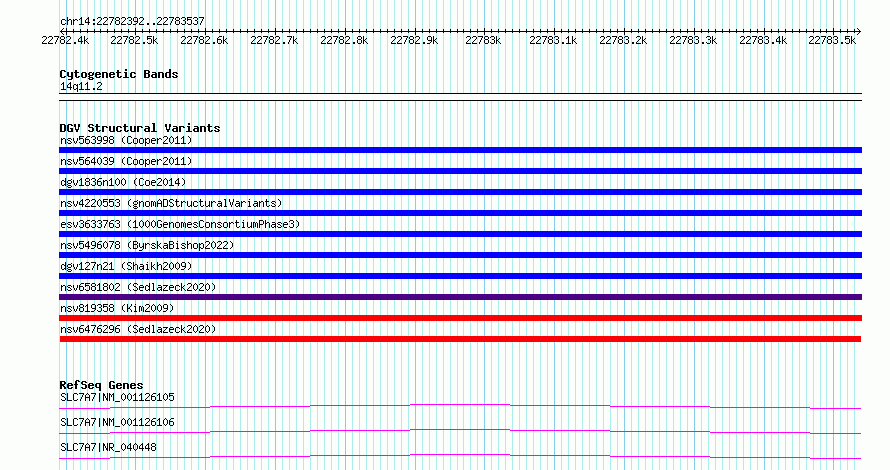Select the blue bar under nsv563998

(x=460, y=150)
